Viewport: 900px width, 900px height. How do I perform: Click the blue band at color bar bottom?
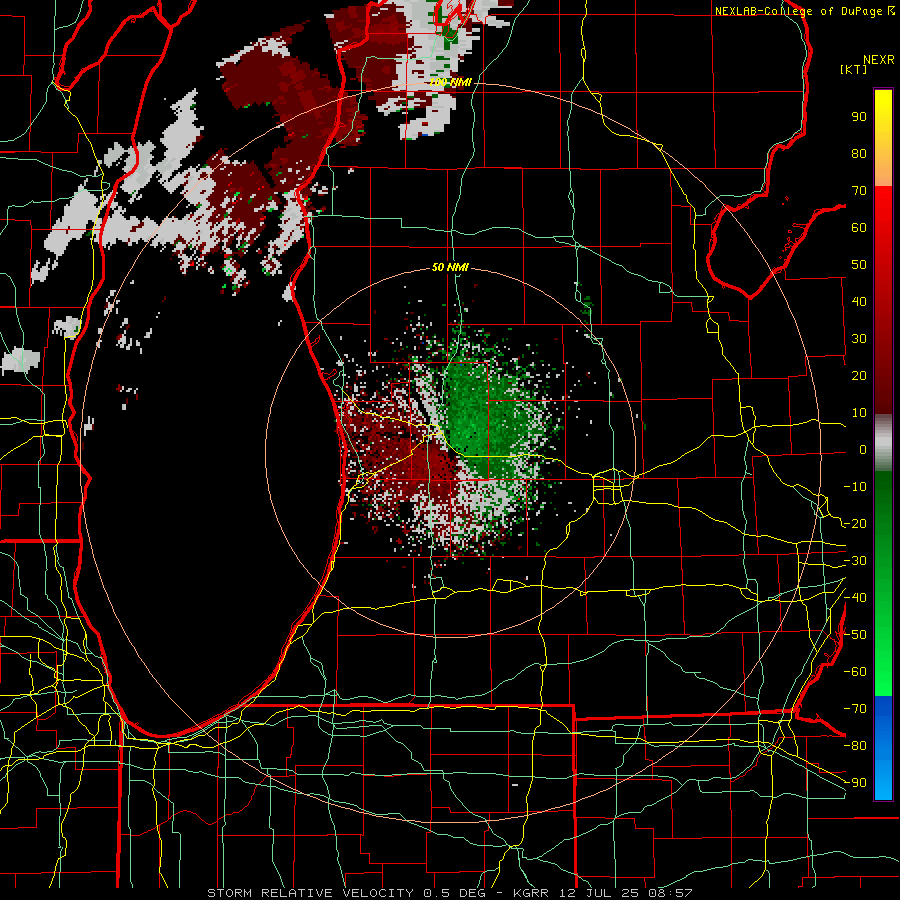[883, 748]
